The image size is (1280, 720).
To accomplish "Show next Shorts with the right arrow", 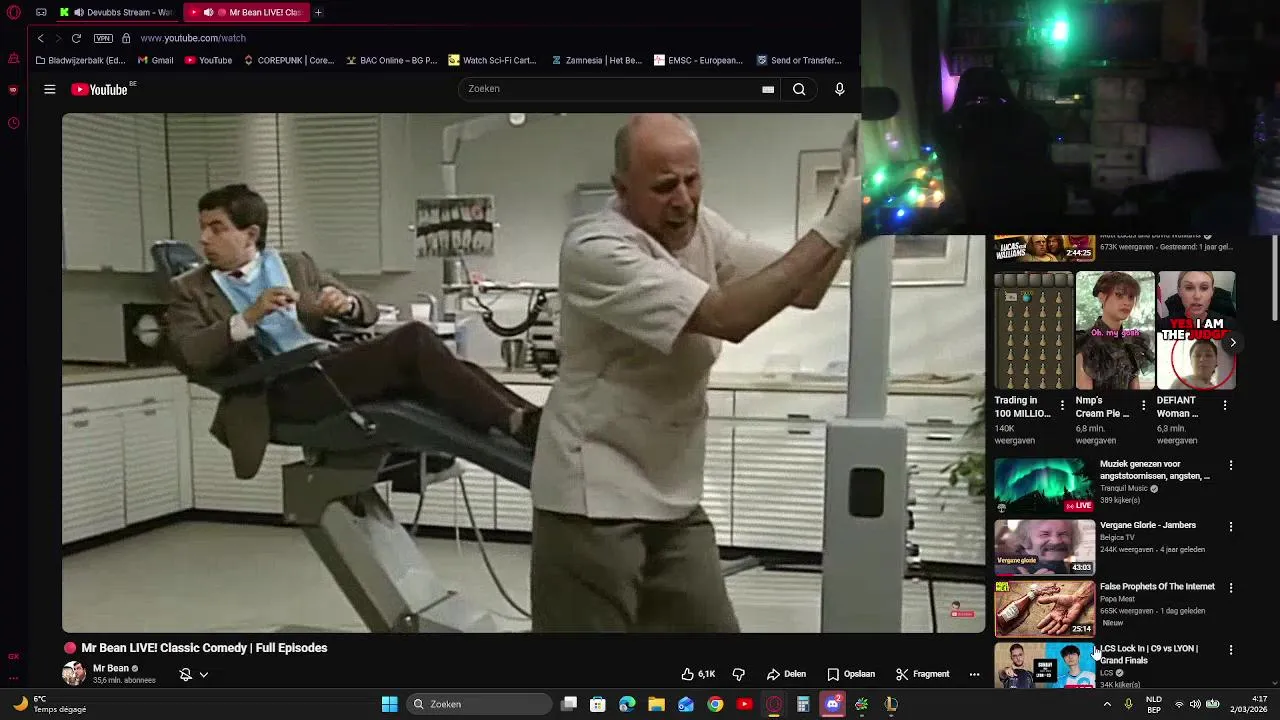I will [x=1233, y=342].
